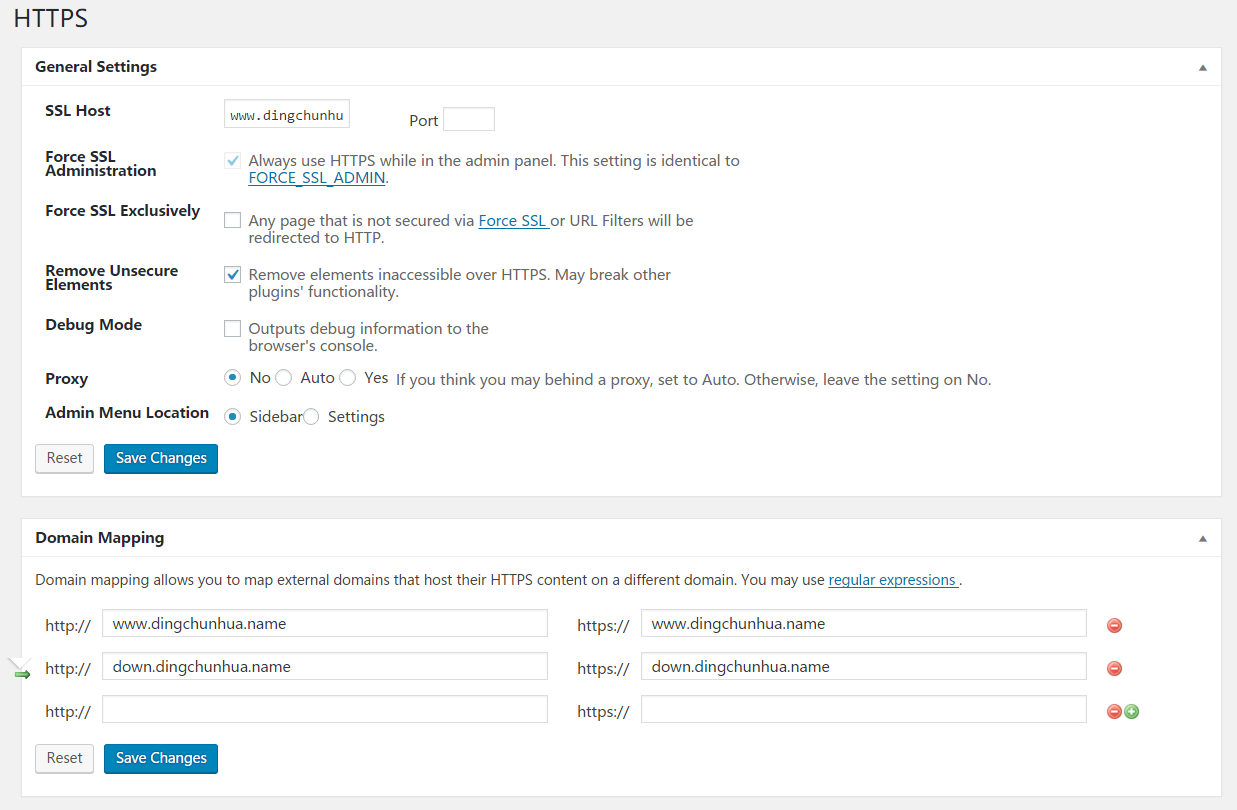Edit https down.dingchunhua.name field
Image resolution: width=1237 pixels, height=810 pixels.
[864, 666]
